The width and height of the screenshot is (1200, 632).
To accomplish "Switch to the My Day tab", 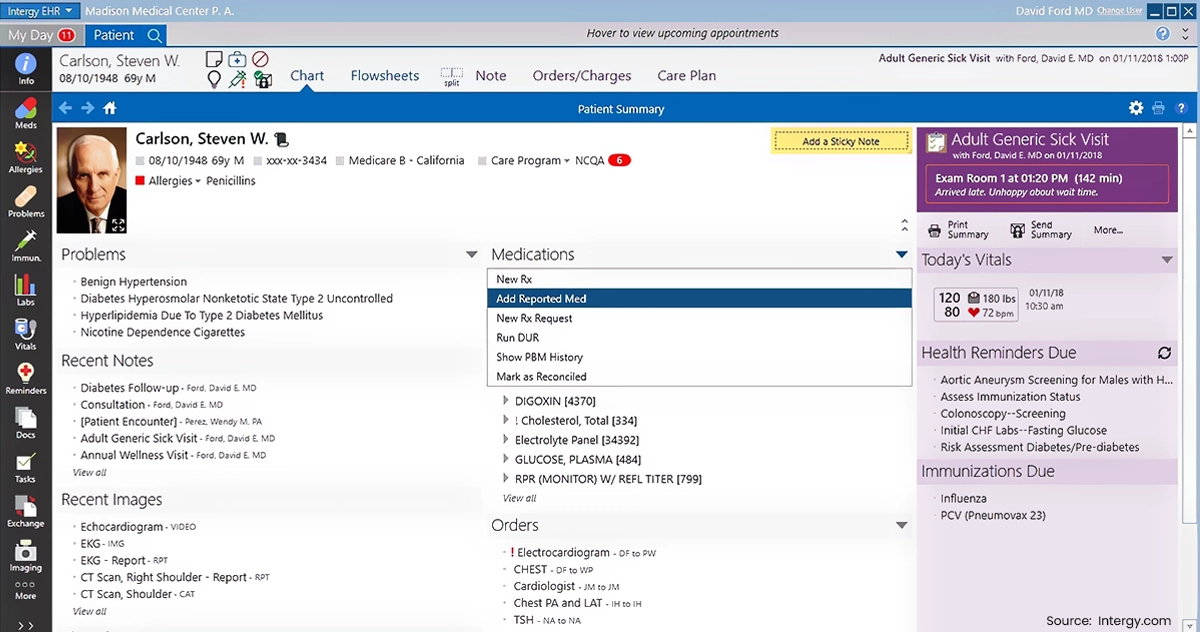I will tap(41, 35).
